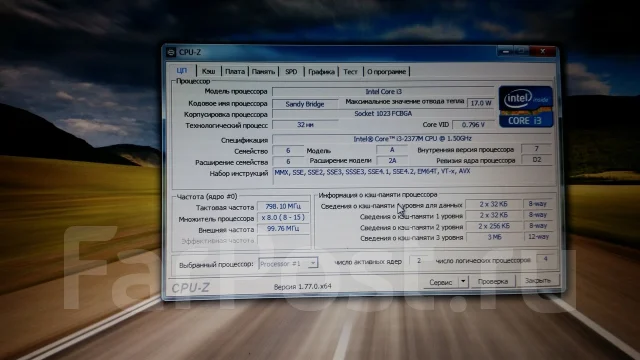Click the 17.0 W TDP value
Image resolution: width=640 pixels, height=360 pixels.
pyautogui.click(x=480, y=103)
